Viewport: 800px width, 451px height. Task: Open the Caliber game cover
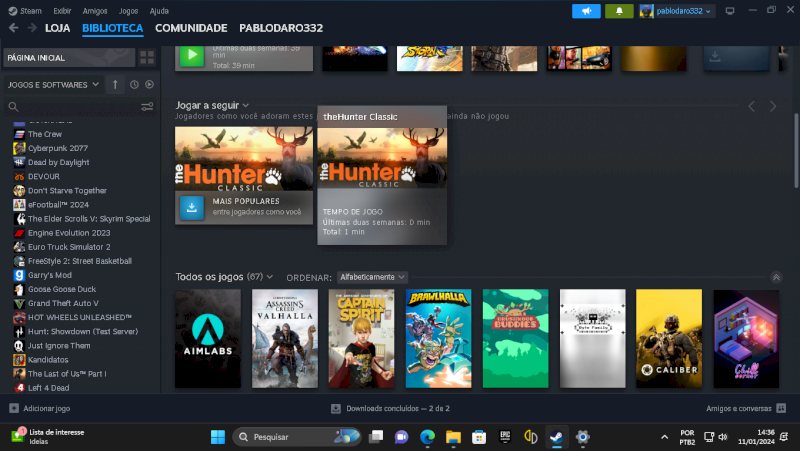pyautogui.click(x=669, y=339)
